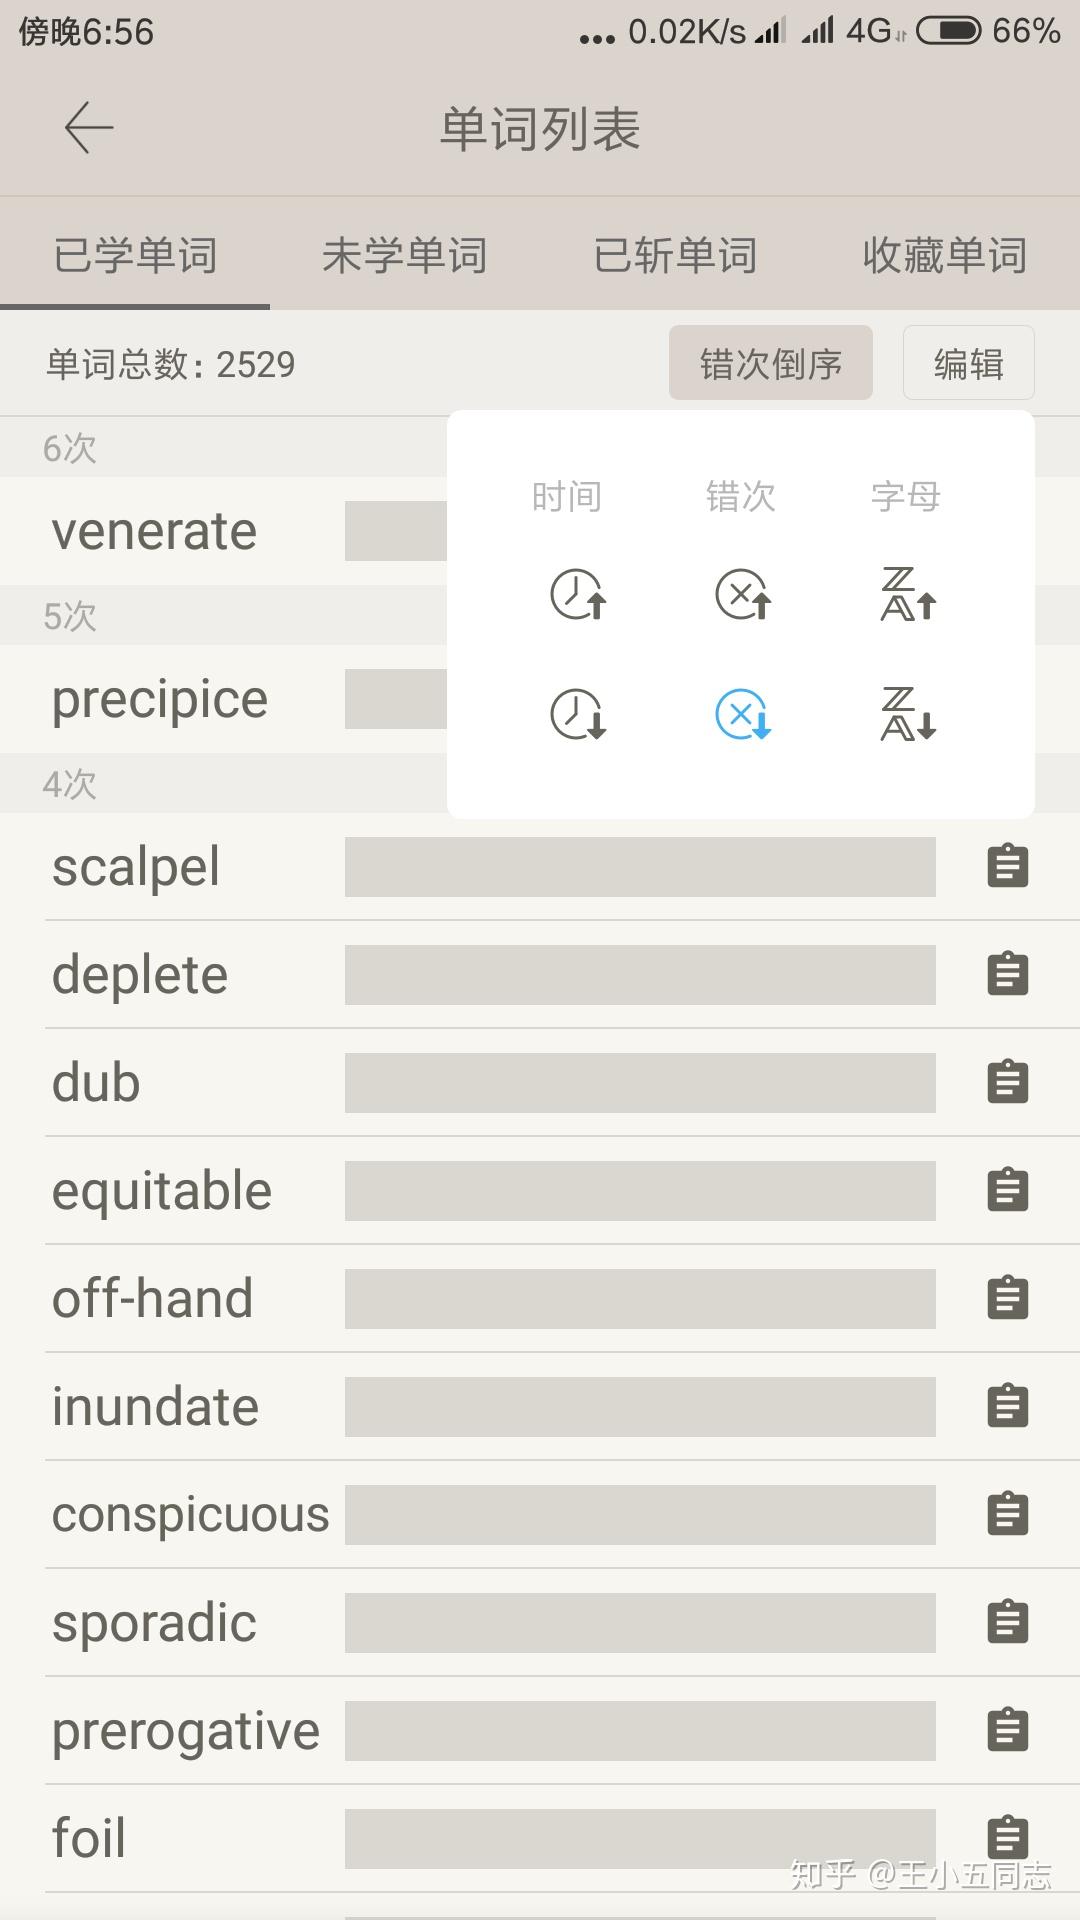Tap the back arrow icon
This screenshot has height=1920, width=1080.
coord(89,128)
